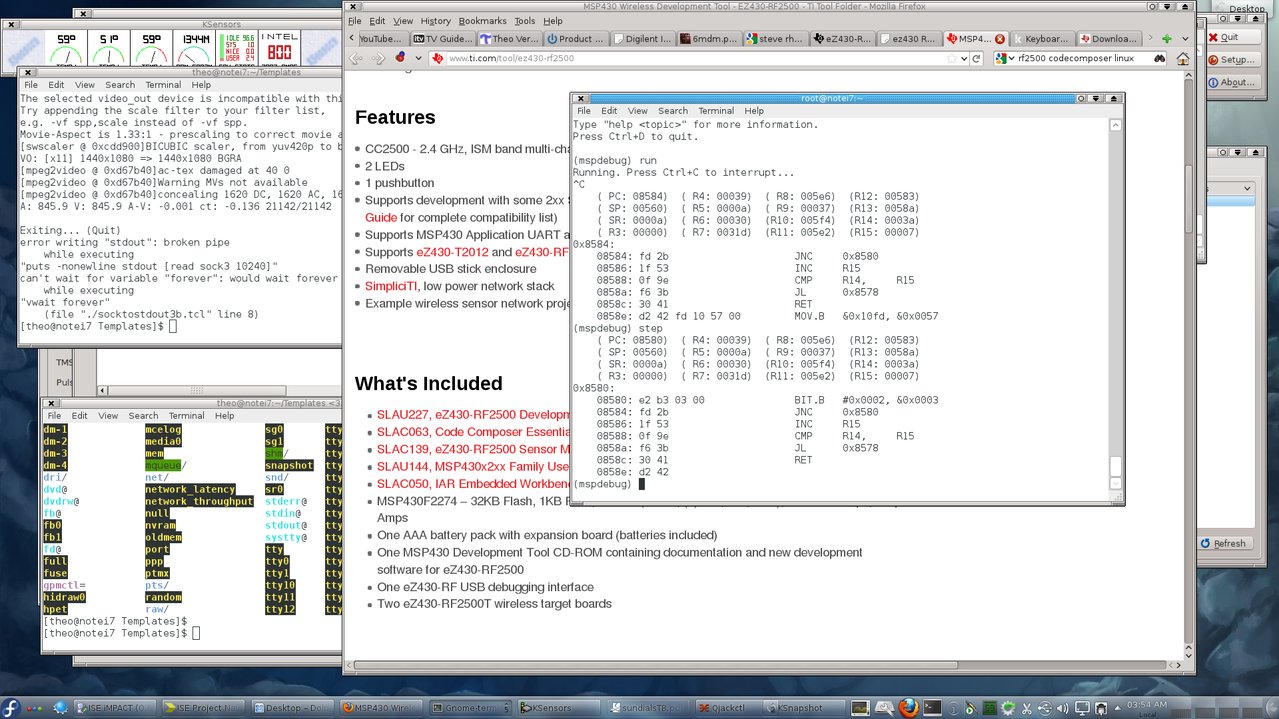Screen dimensions: 1279x719
Task: Reload the TI page in Firefox
Action: coord(976,58)
